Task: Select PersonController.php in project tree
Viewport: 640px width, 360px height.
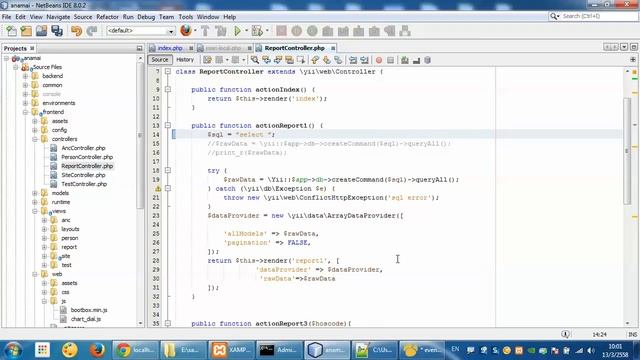Action: [87, 157]
